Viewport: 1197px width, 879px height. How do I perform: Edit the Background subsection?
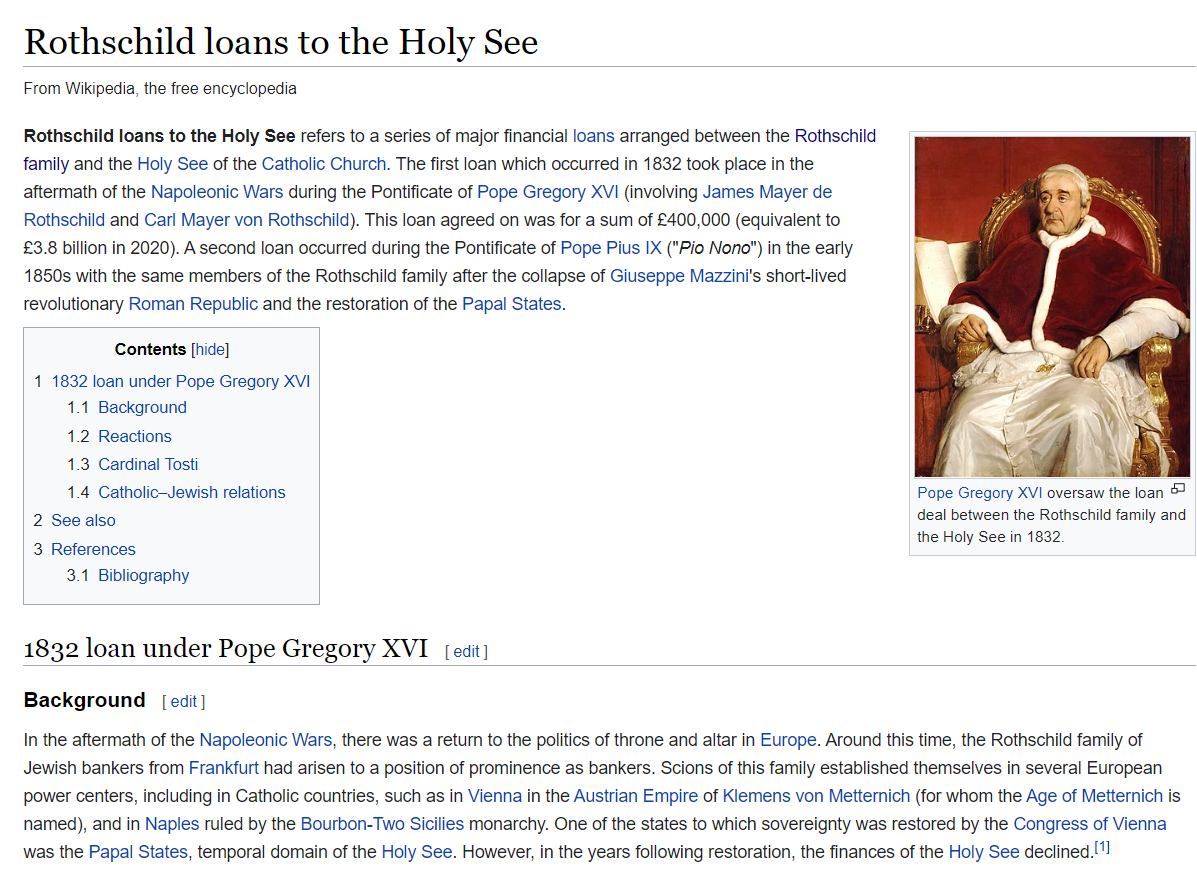(183, 702)
